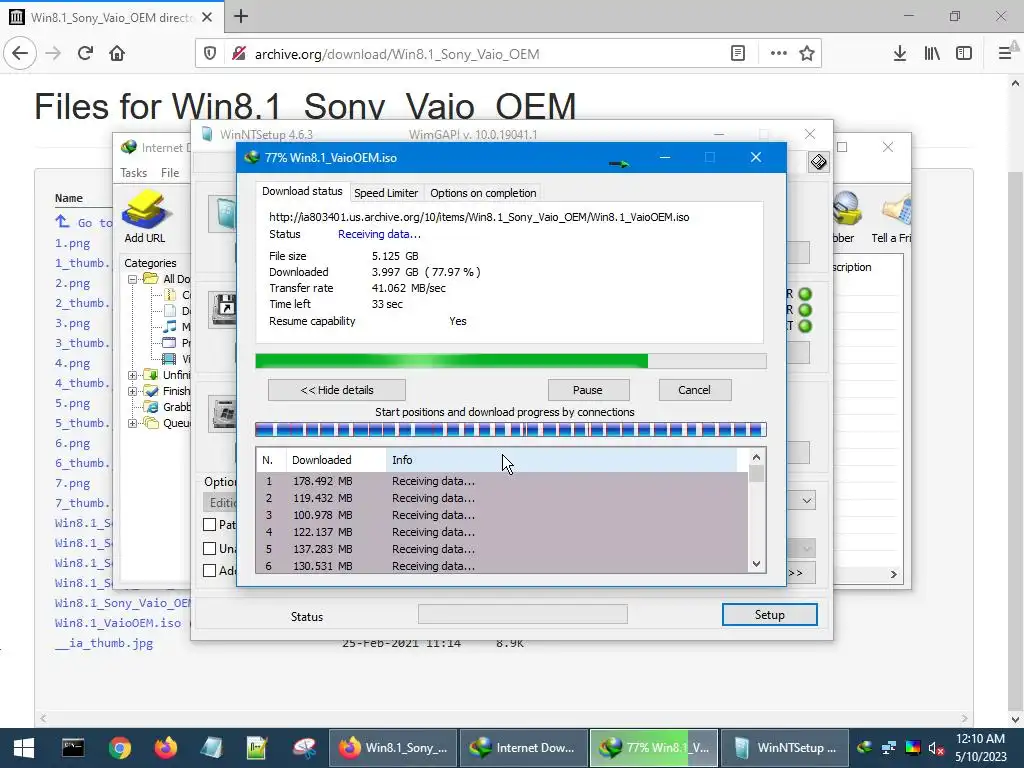This screenshot has width=1024, height=768.
Task: Click the WinNTSetup tool icon near top right
Action: [818, 162]
